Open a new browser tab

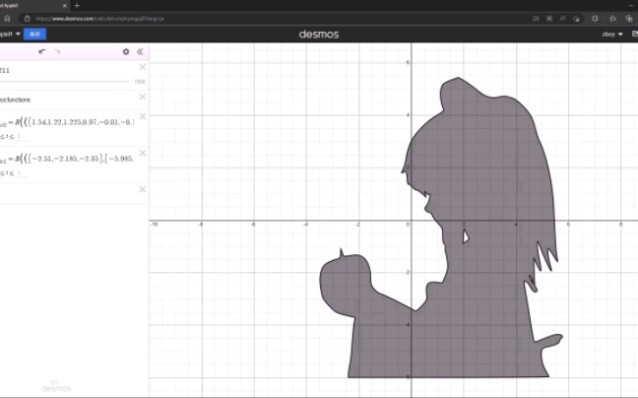point(77,5)
